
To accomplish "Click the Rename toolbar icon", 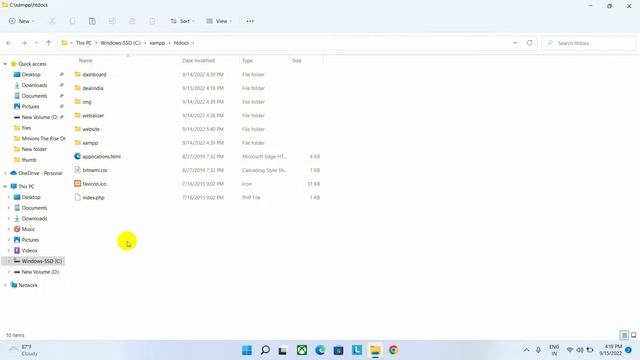I will (x=112, y=21).
